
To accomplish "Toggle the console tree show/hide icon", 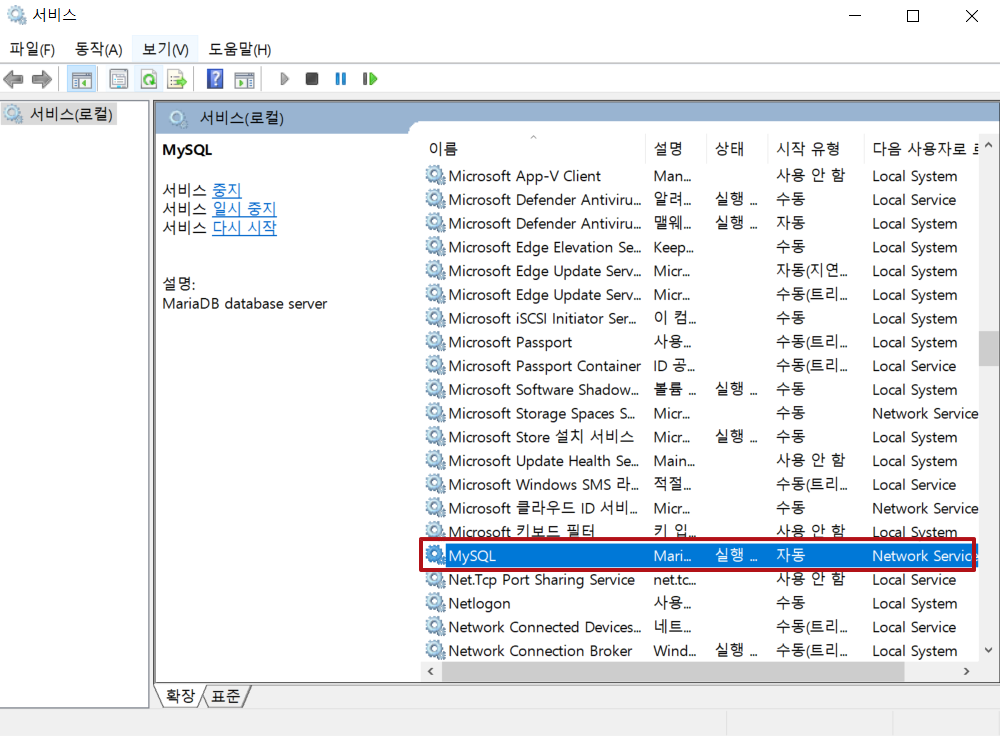I will [x=82, y=80].
